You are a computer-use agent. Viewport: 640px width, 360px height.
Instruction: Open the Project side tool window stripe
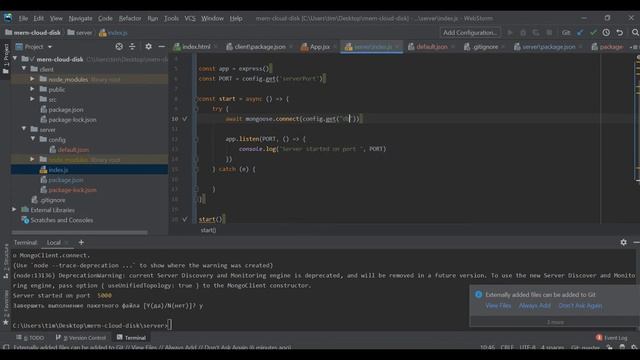click(6, 59)
